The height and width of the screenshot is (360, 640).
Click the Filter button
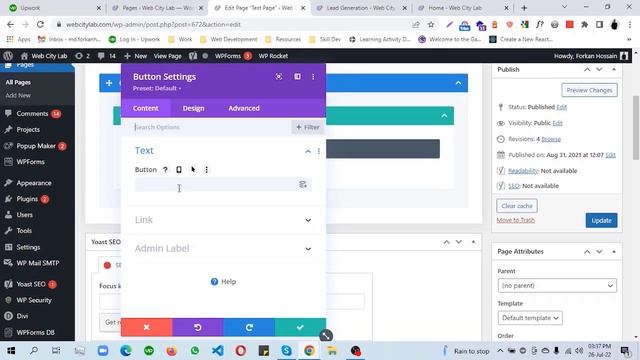tap(308, 127)
